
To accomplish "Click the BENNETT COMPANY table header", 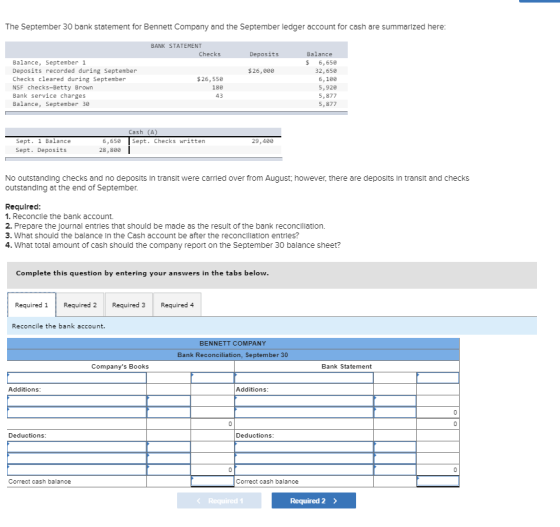I will point(233,343).
